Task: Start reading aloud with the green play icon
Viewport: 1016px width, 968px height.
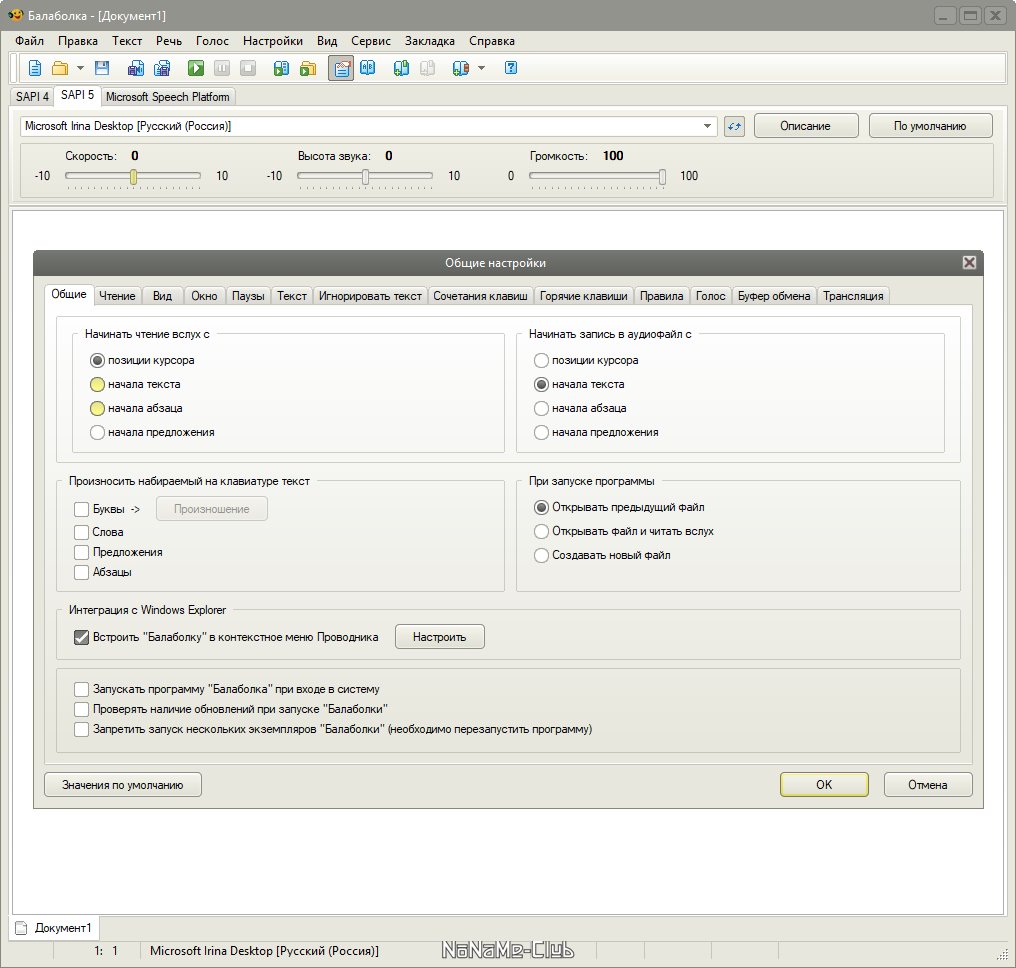Action: [x=196, y=68]
